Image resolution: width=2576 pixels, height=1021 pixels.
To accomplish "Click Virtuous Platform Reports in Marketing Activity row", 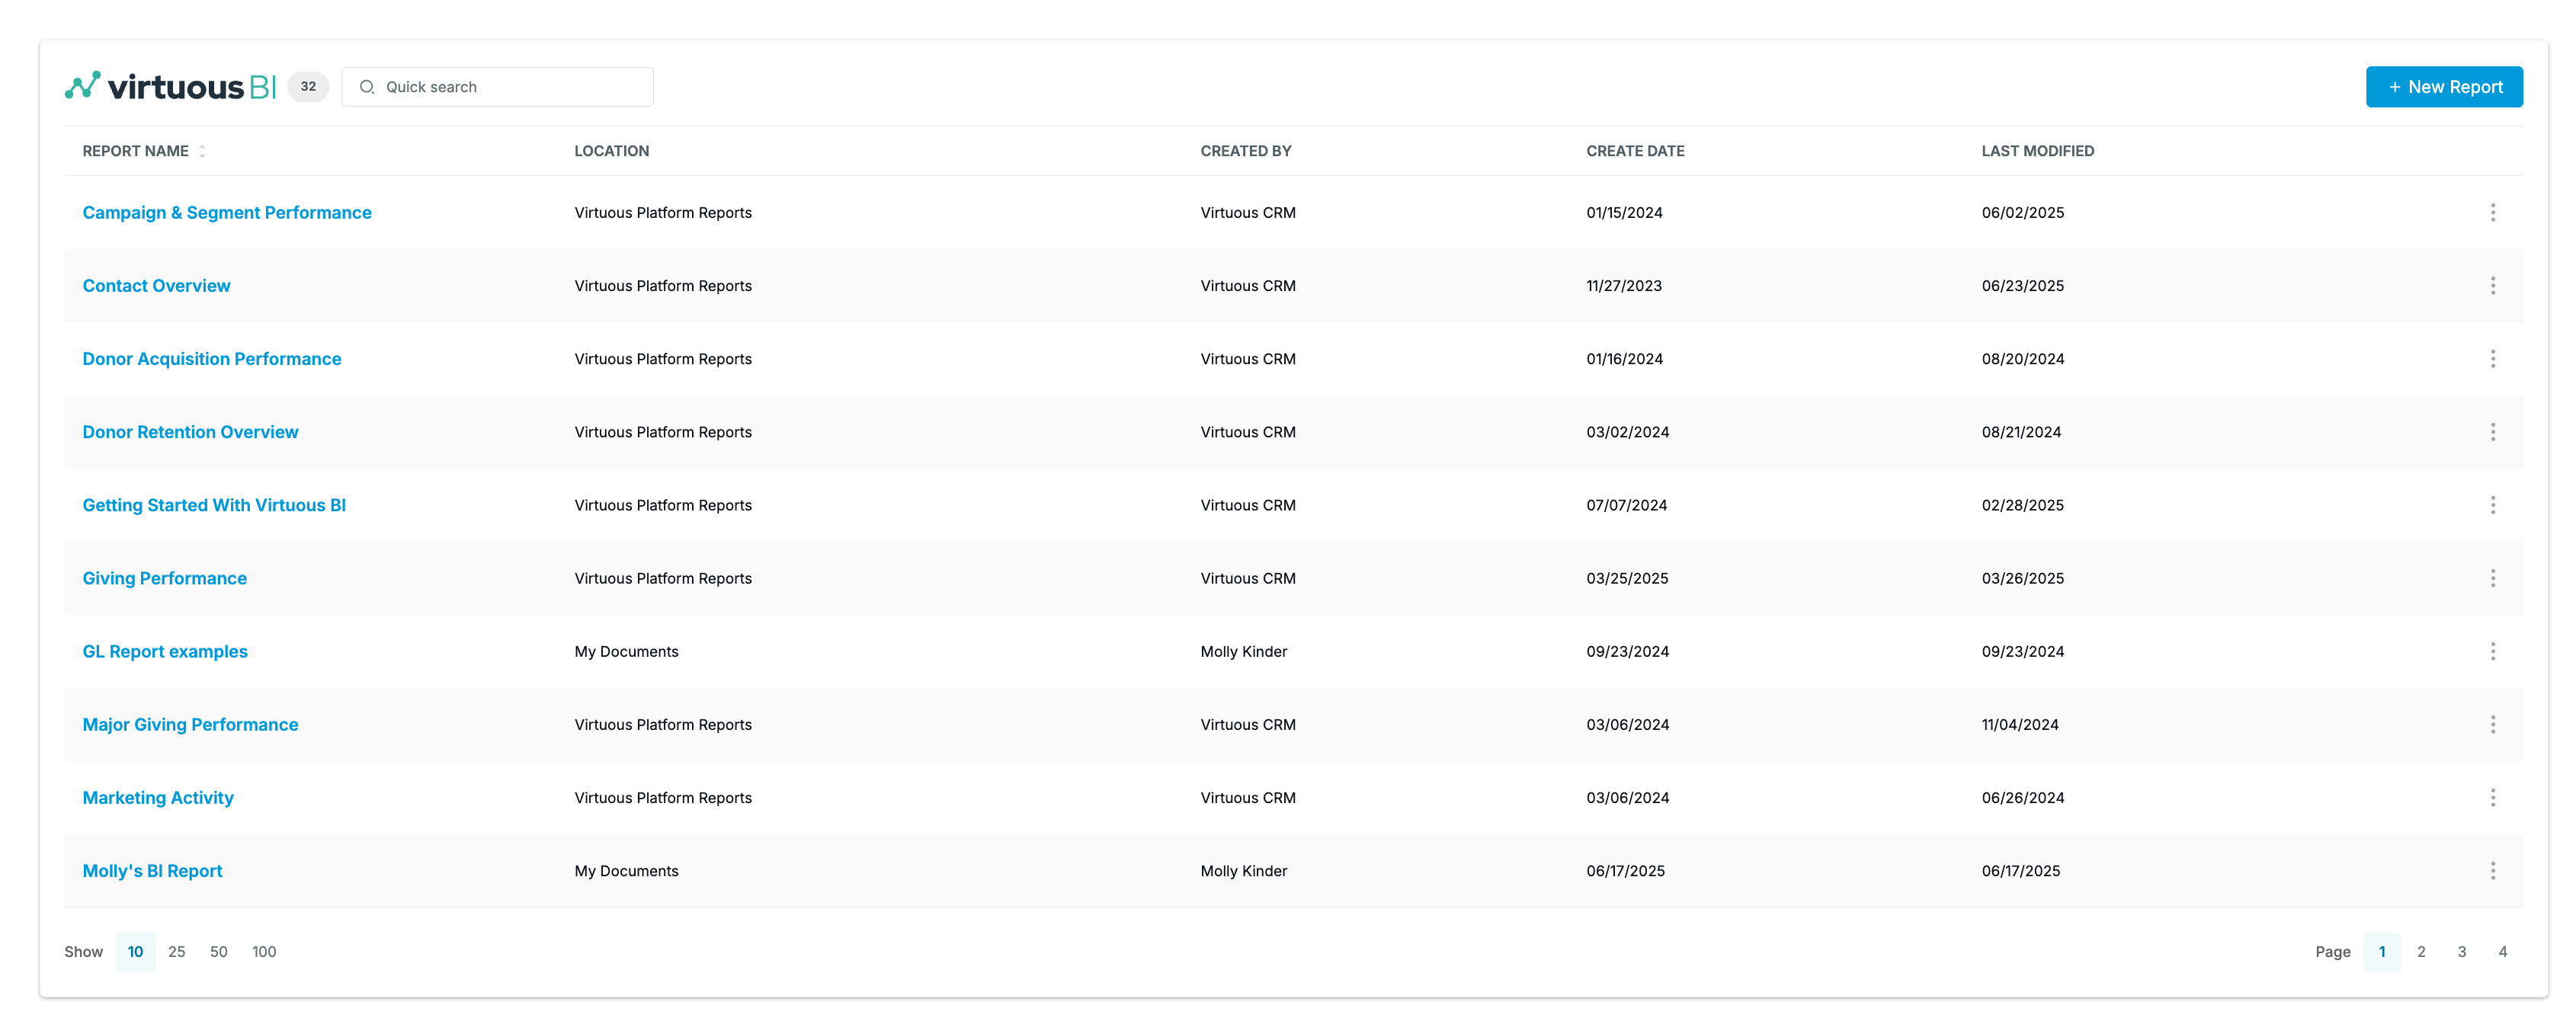I will pos(663,797).
